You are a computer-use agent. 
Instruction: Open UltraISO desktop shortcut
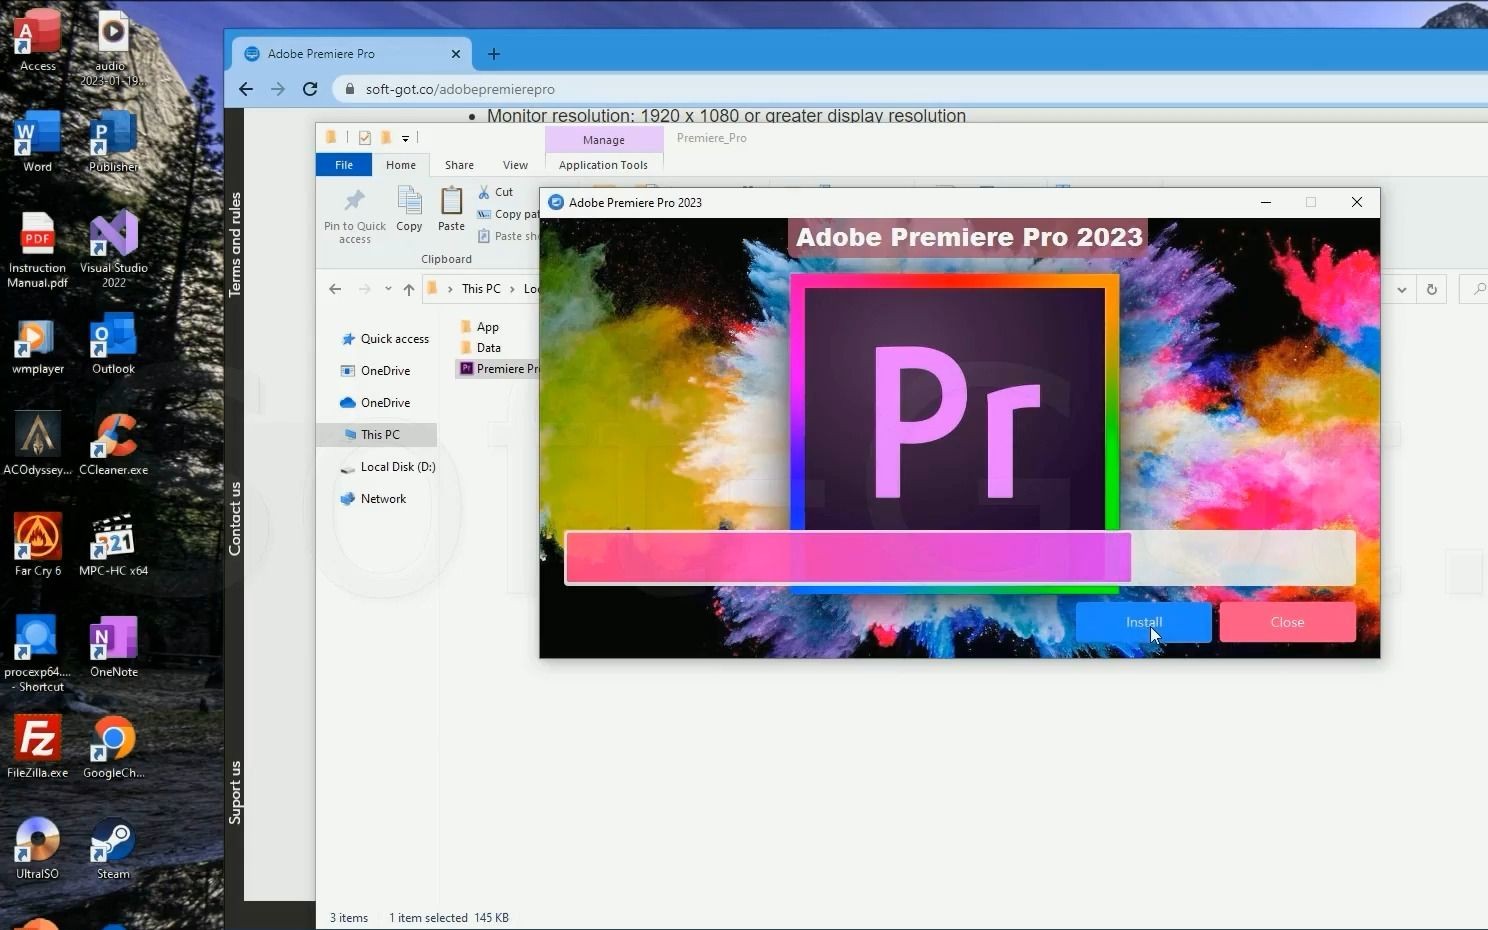pos(38,848)
